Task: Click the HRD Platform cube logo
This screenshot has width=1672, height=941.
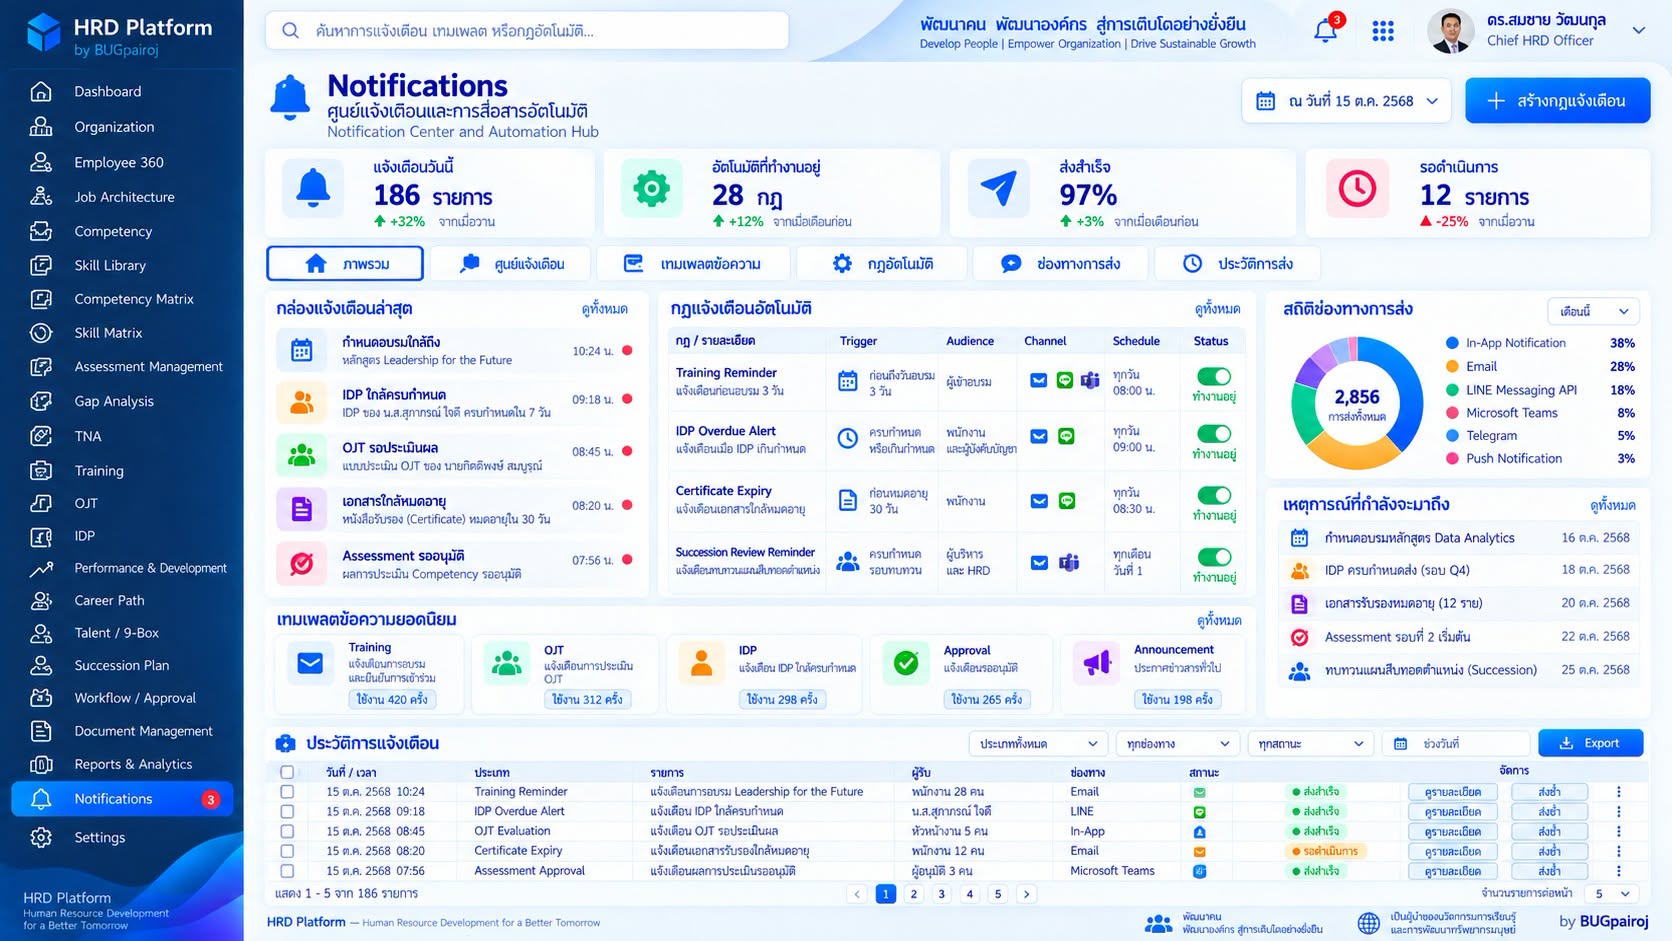Action: click(43, 32)
